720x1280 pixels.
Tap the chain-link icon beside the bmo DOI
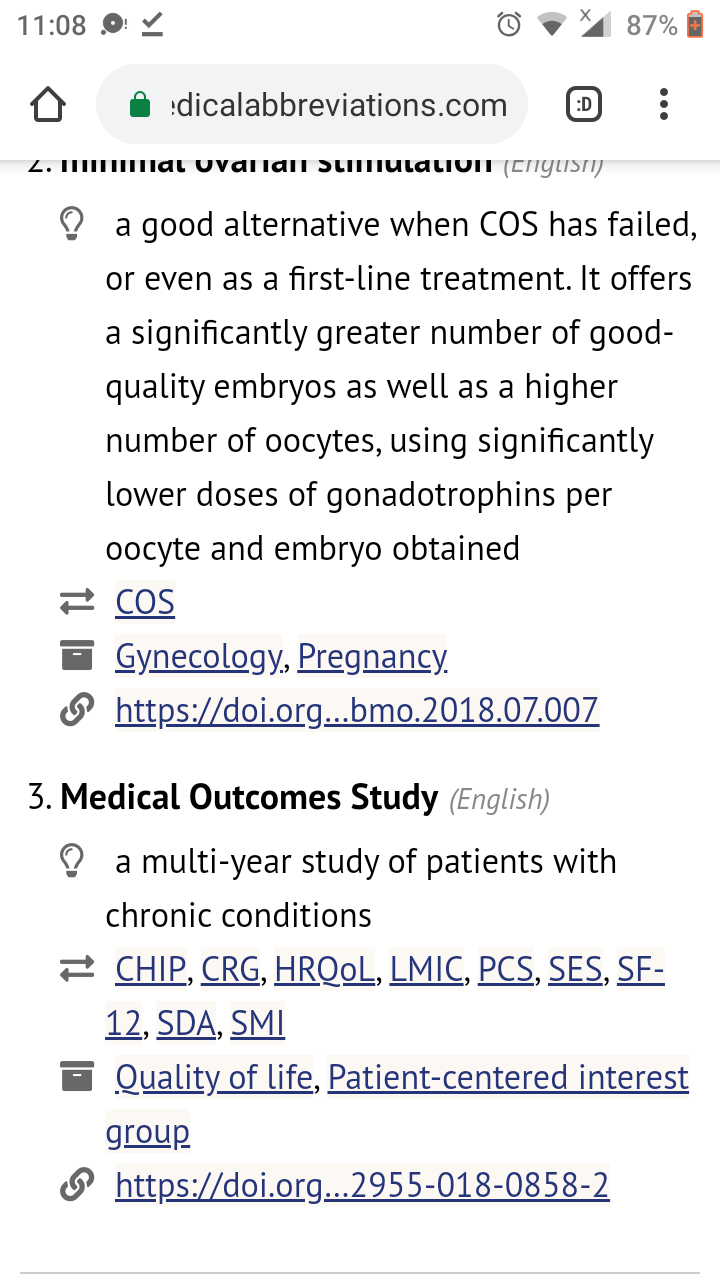pyautogui.click(x=76, y=710)
